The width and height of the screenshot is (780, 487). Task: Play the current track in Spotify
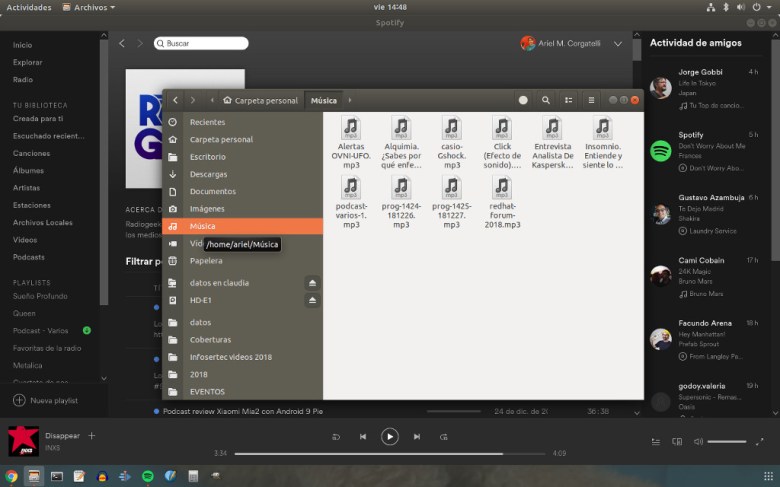click(x=390, y=437)
